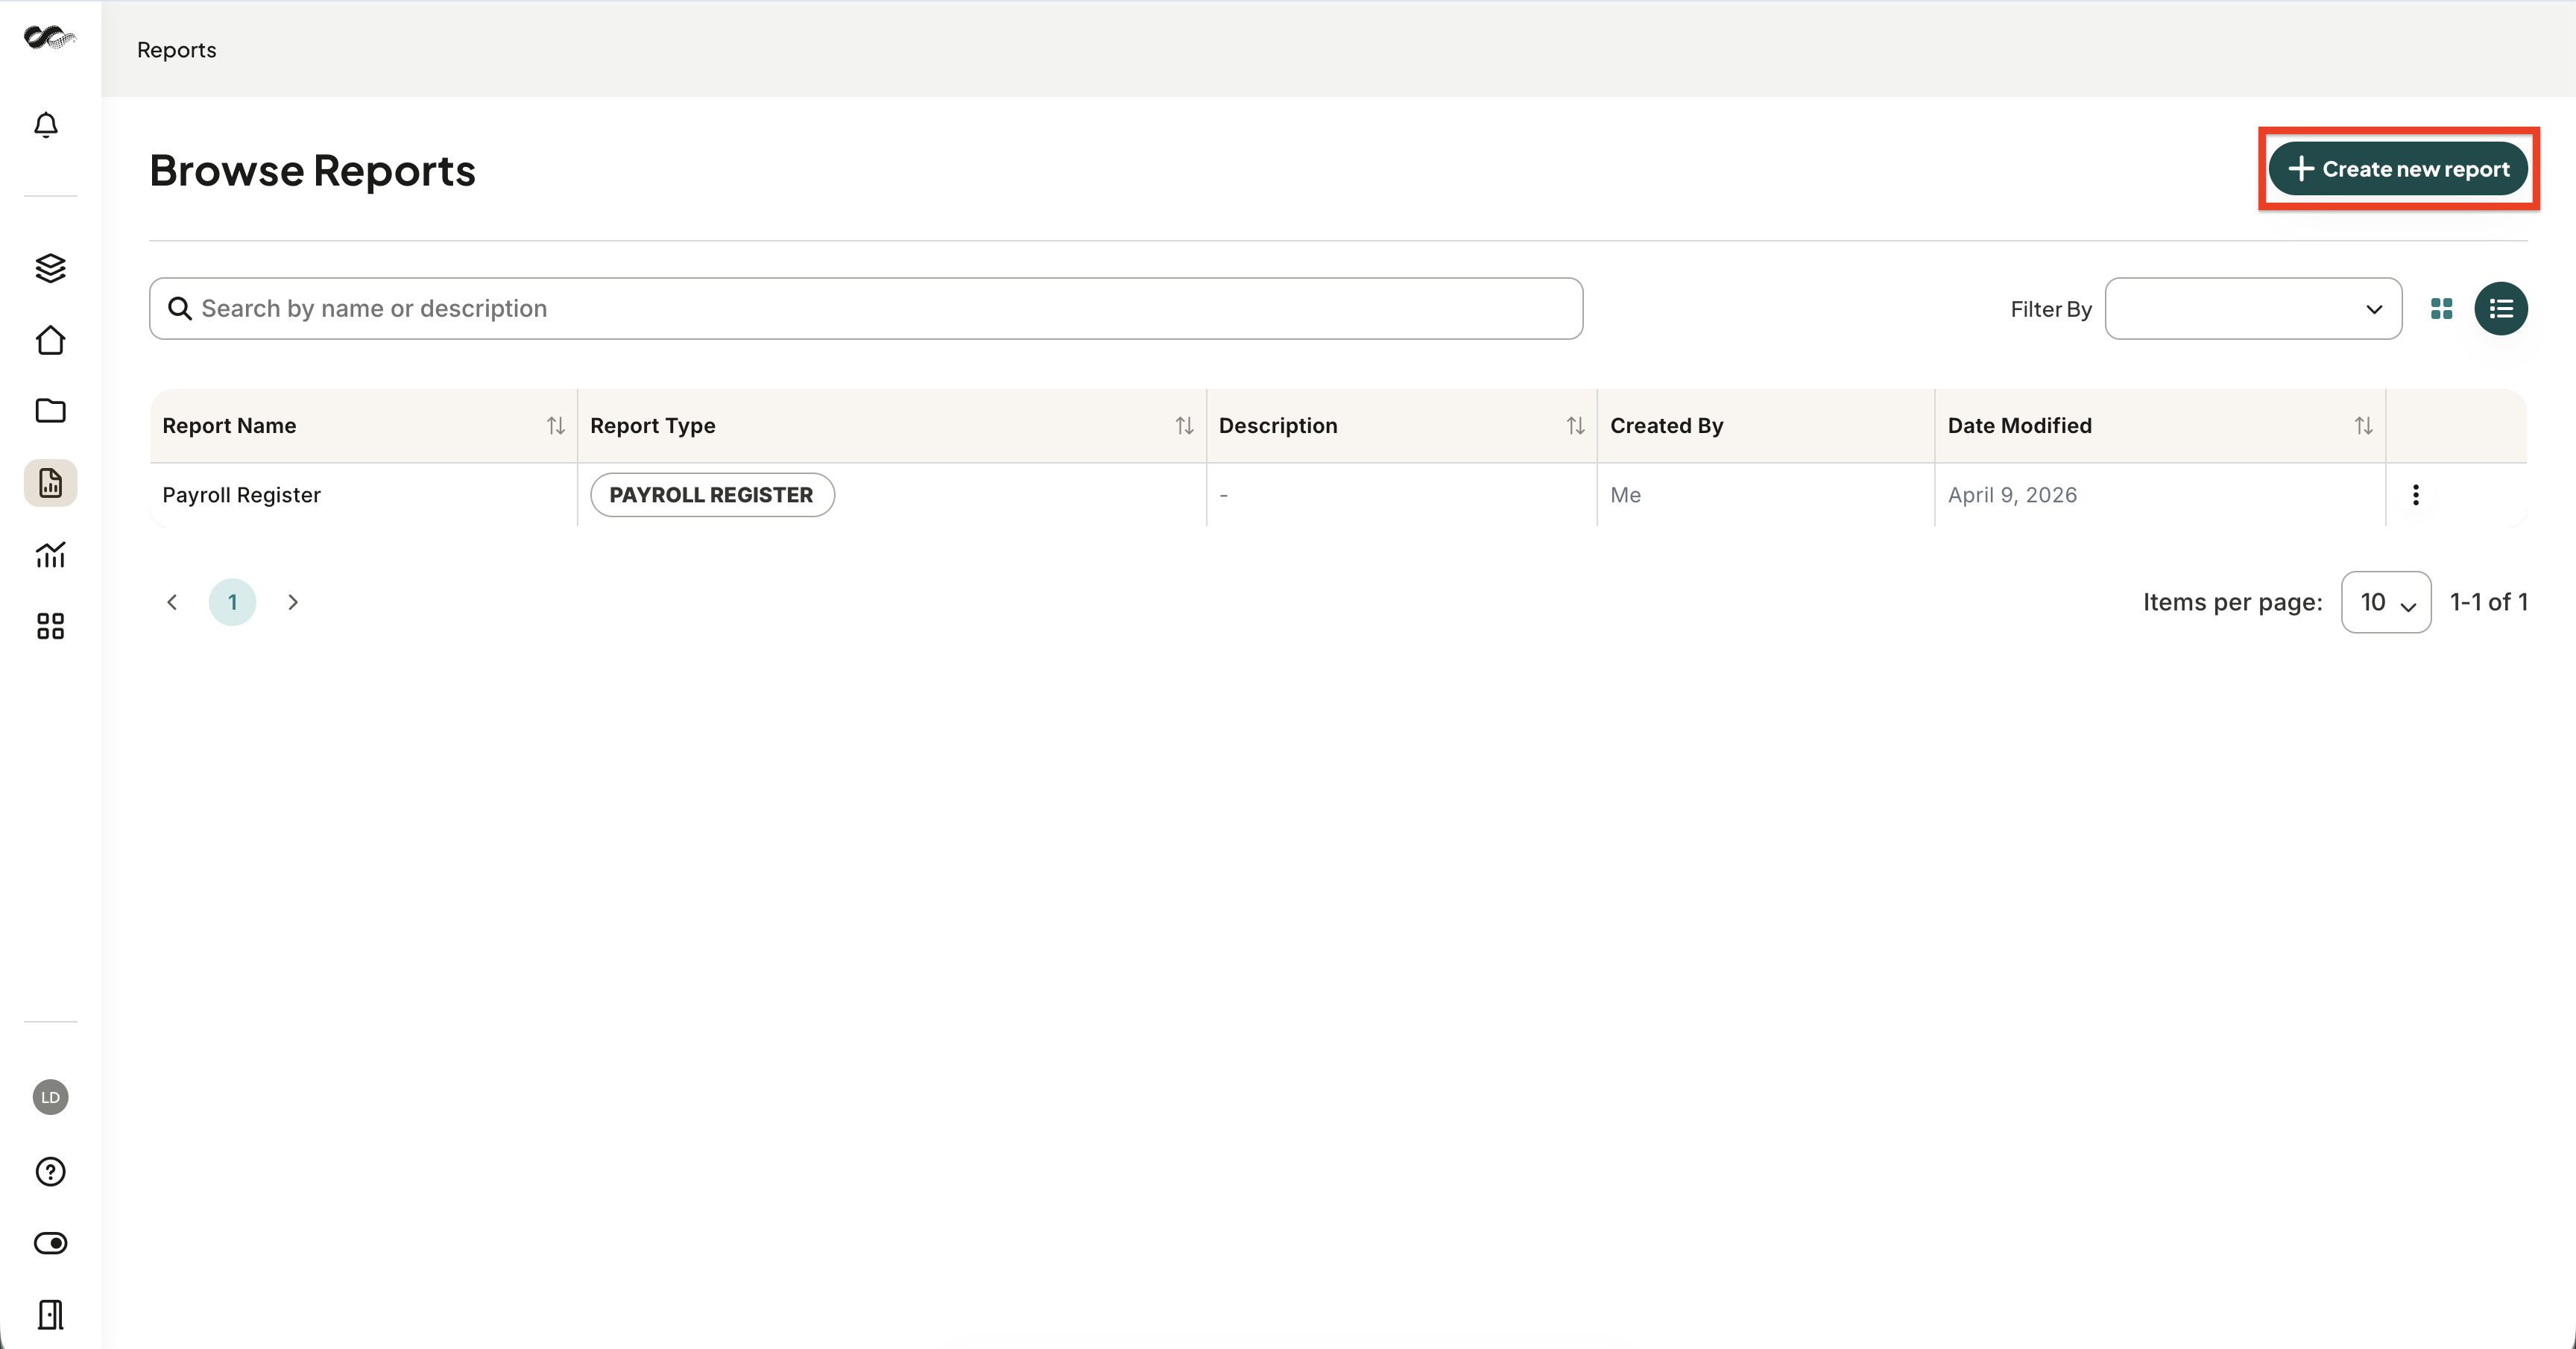
Task: Sort by Description column
Action: [1575, 426]
